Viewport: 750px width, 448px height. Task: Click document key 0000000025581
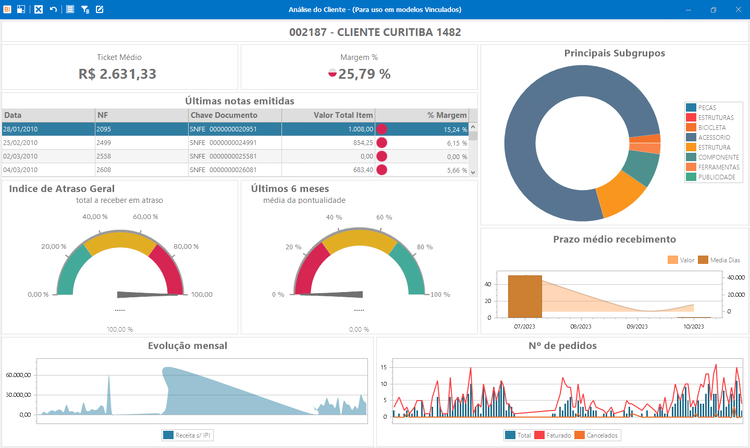[x=233, y=156]
